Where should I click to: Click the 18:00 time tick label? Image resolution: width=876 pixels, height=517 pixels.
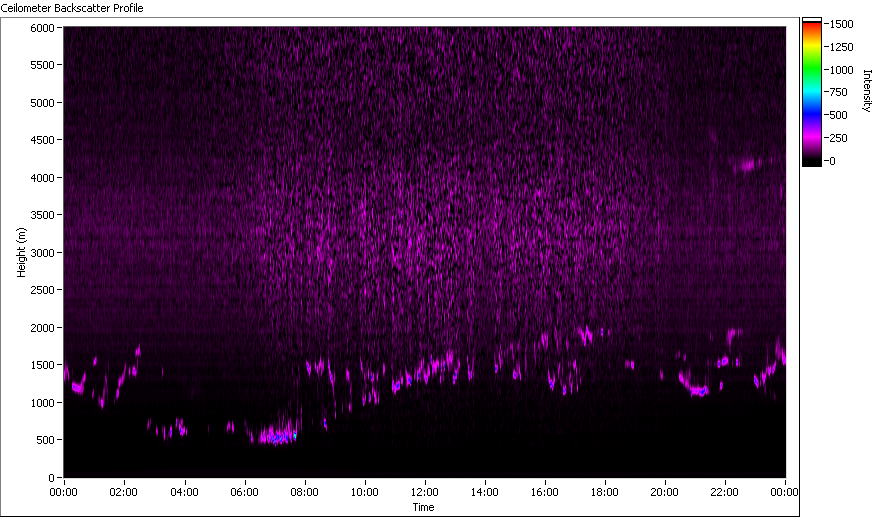(604, 492)
